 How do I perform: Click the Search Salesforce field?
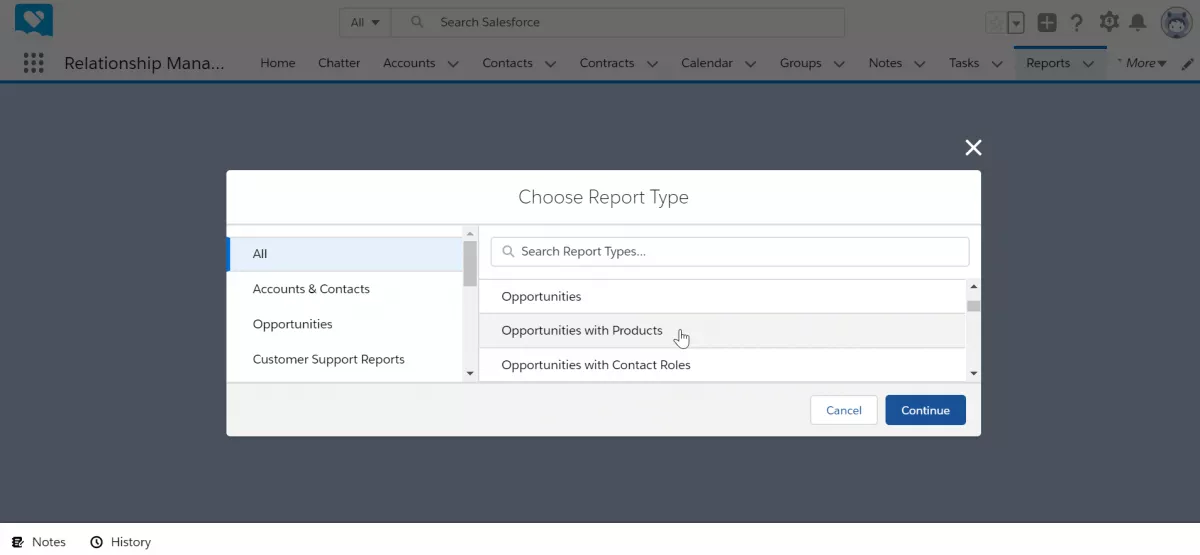click(617, 22)
